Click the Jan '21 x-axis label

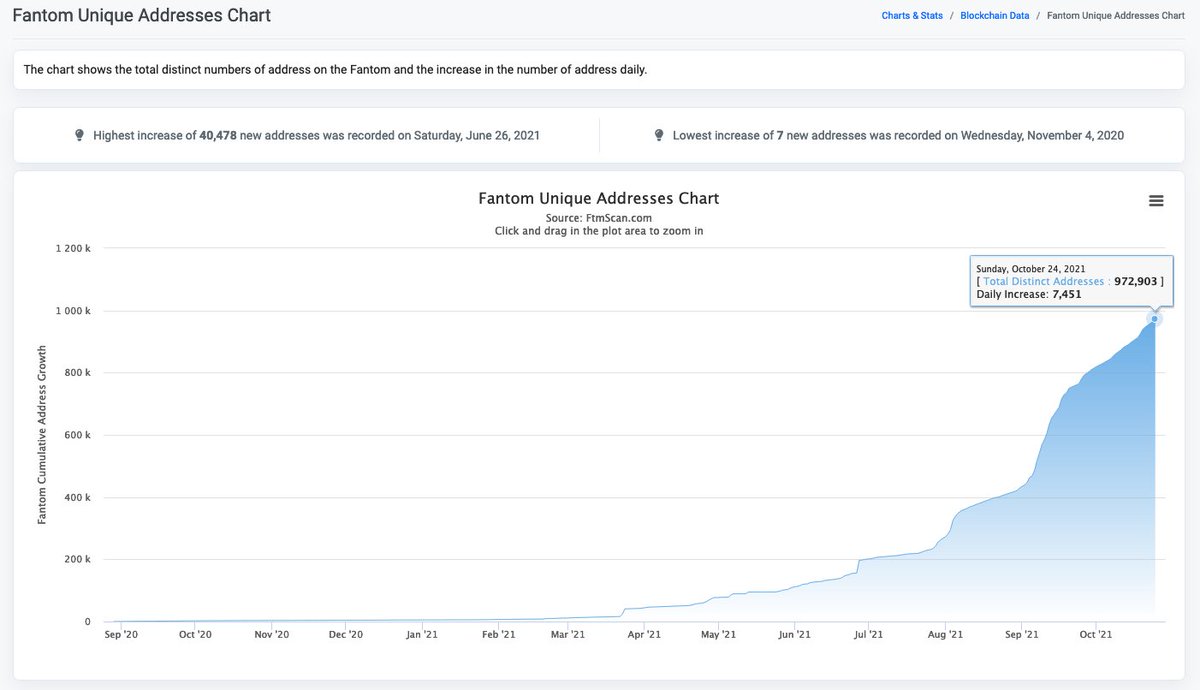(422, 634)
